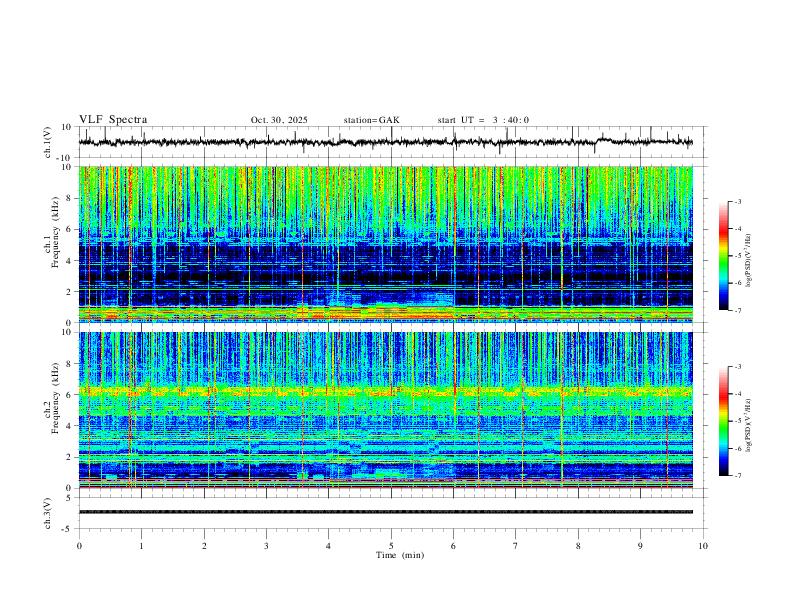Click the '-7' value on ch.2 colorbar
Image resolution: width=792 pixels, height=612 pixels.
point(737,476)
